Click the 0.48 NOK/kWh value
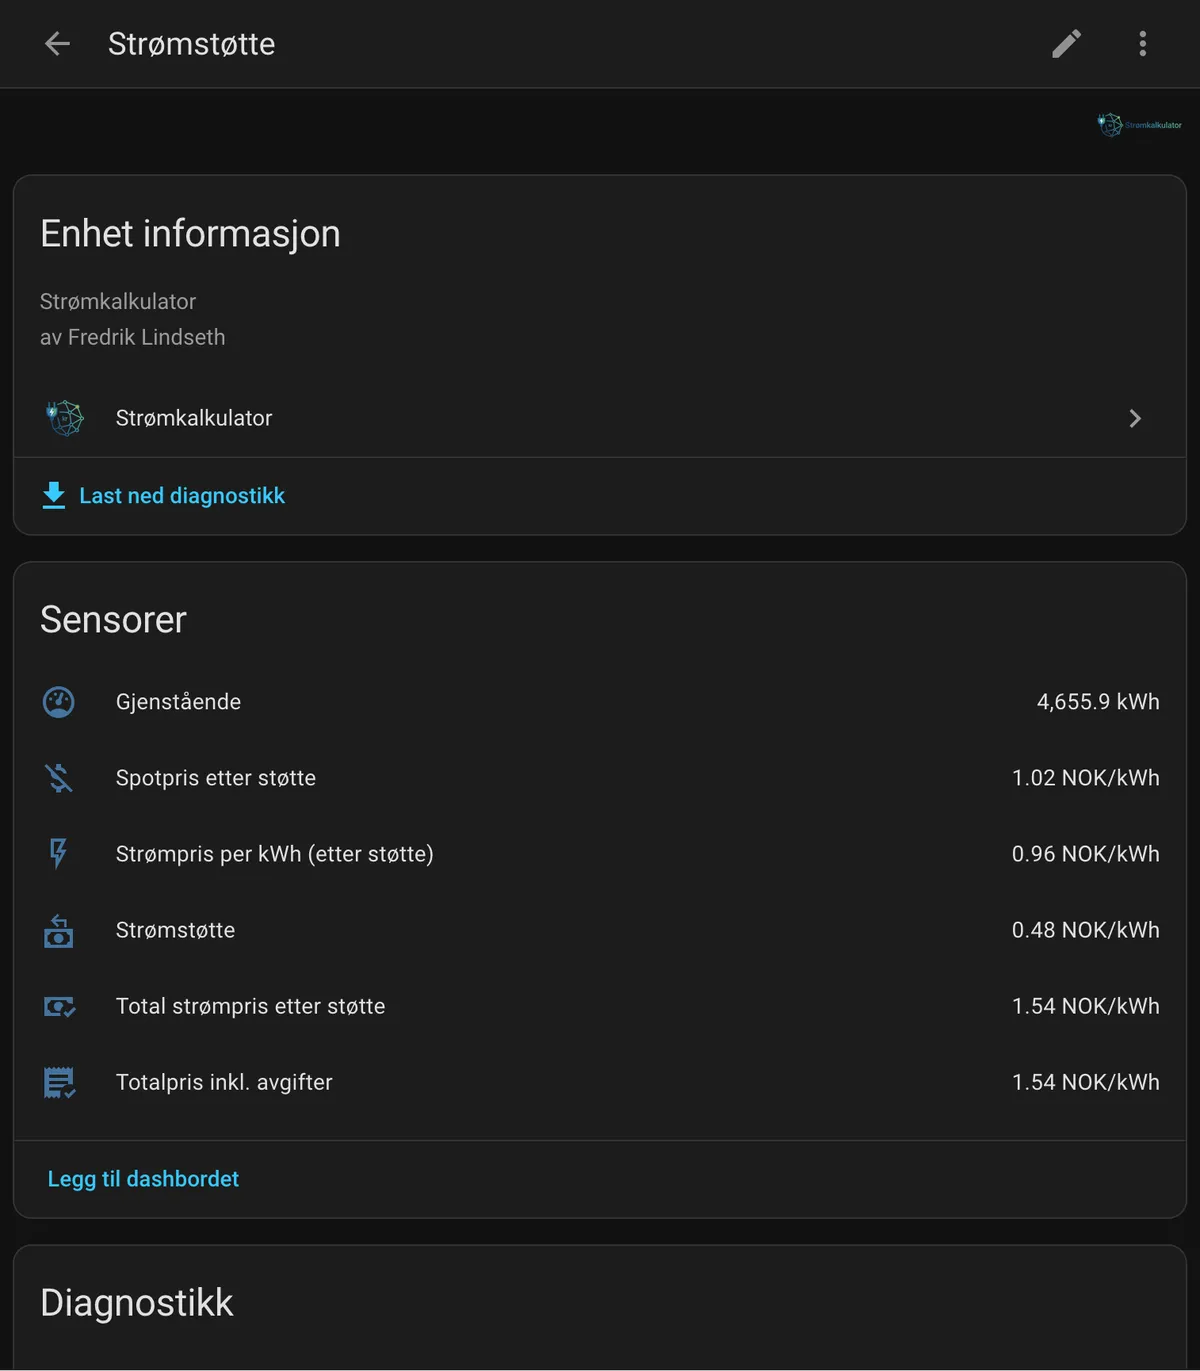Image resolution: width=1200 pixels, height=1371 pixels. click(1086, 930)
